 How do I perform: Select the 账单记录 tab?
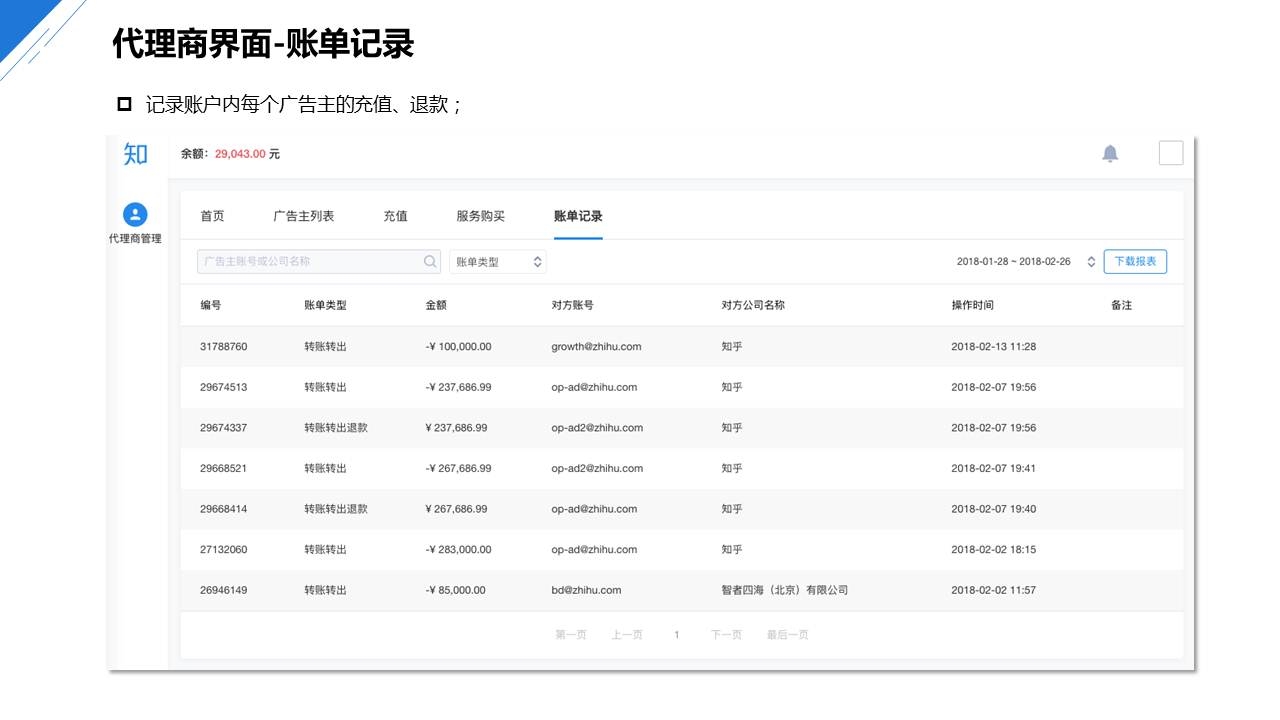(x=578, y=216)
